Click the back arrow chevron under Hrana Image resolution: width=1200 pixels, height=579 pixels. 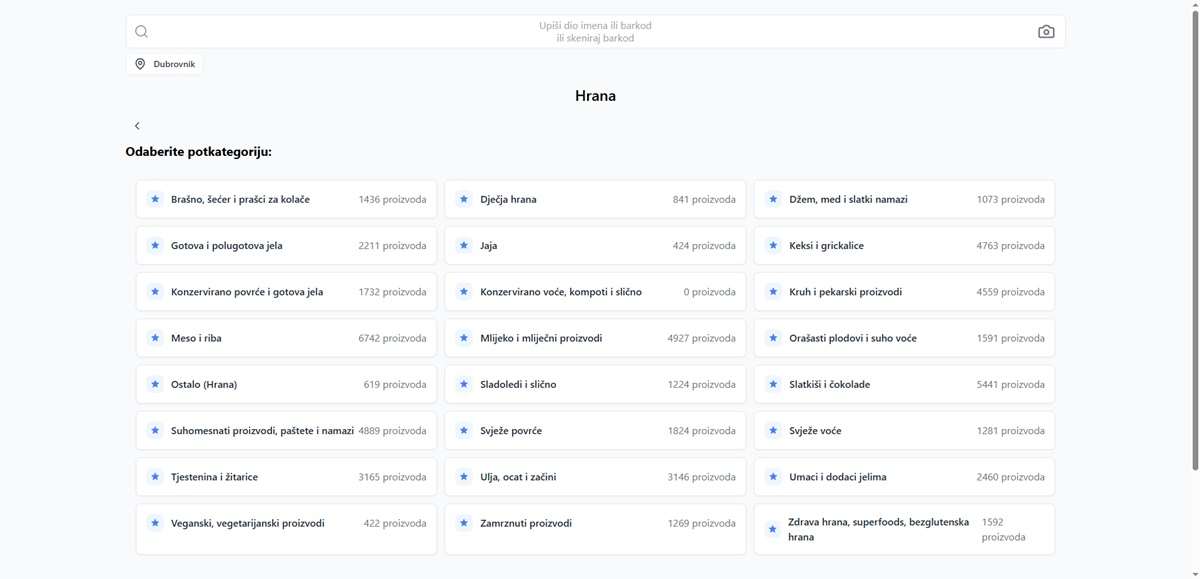pos(137,126)
